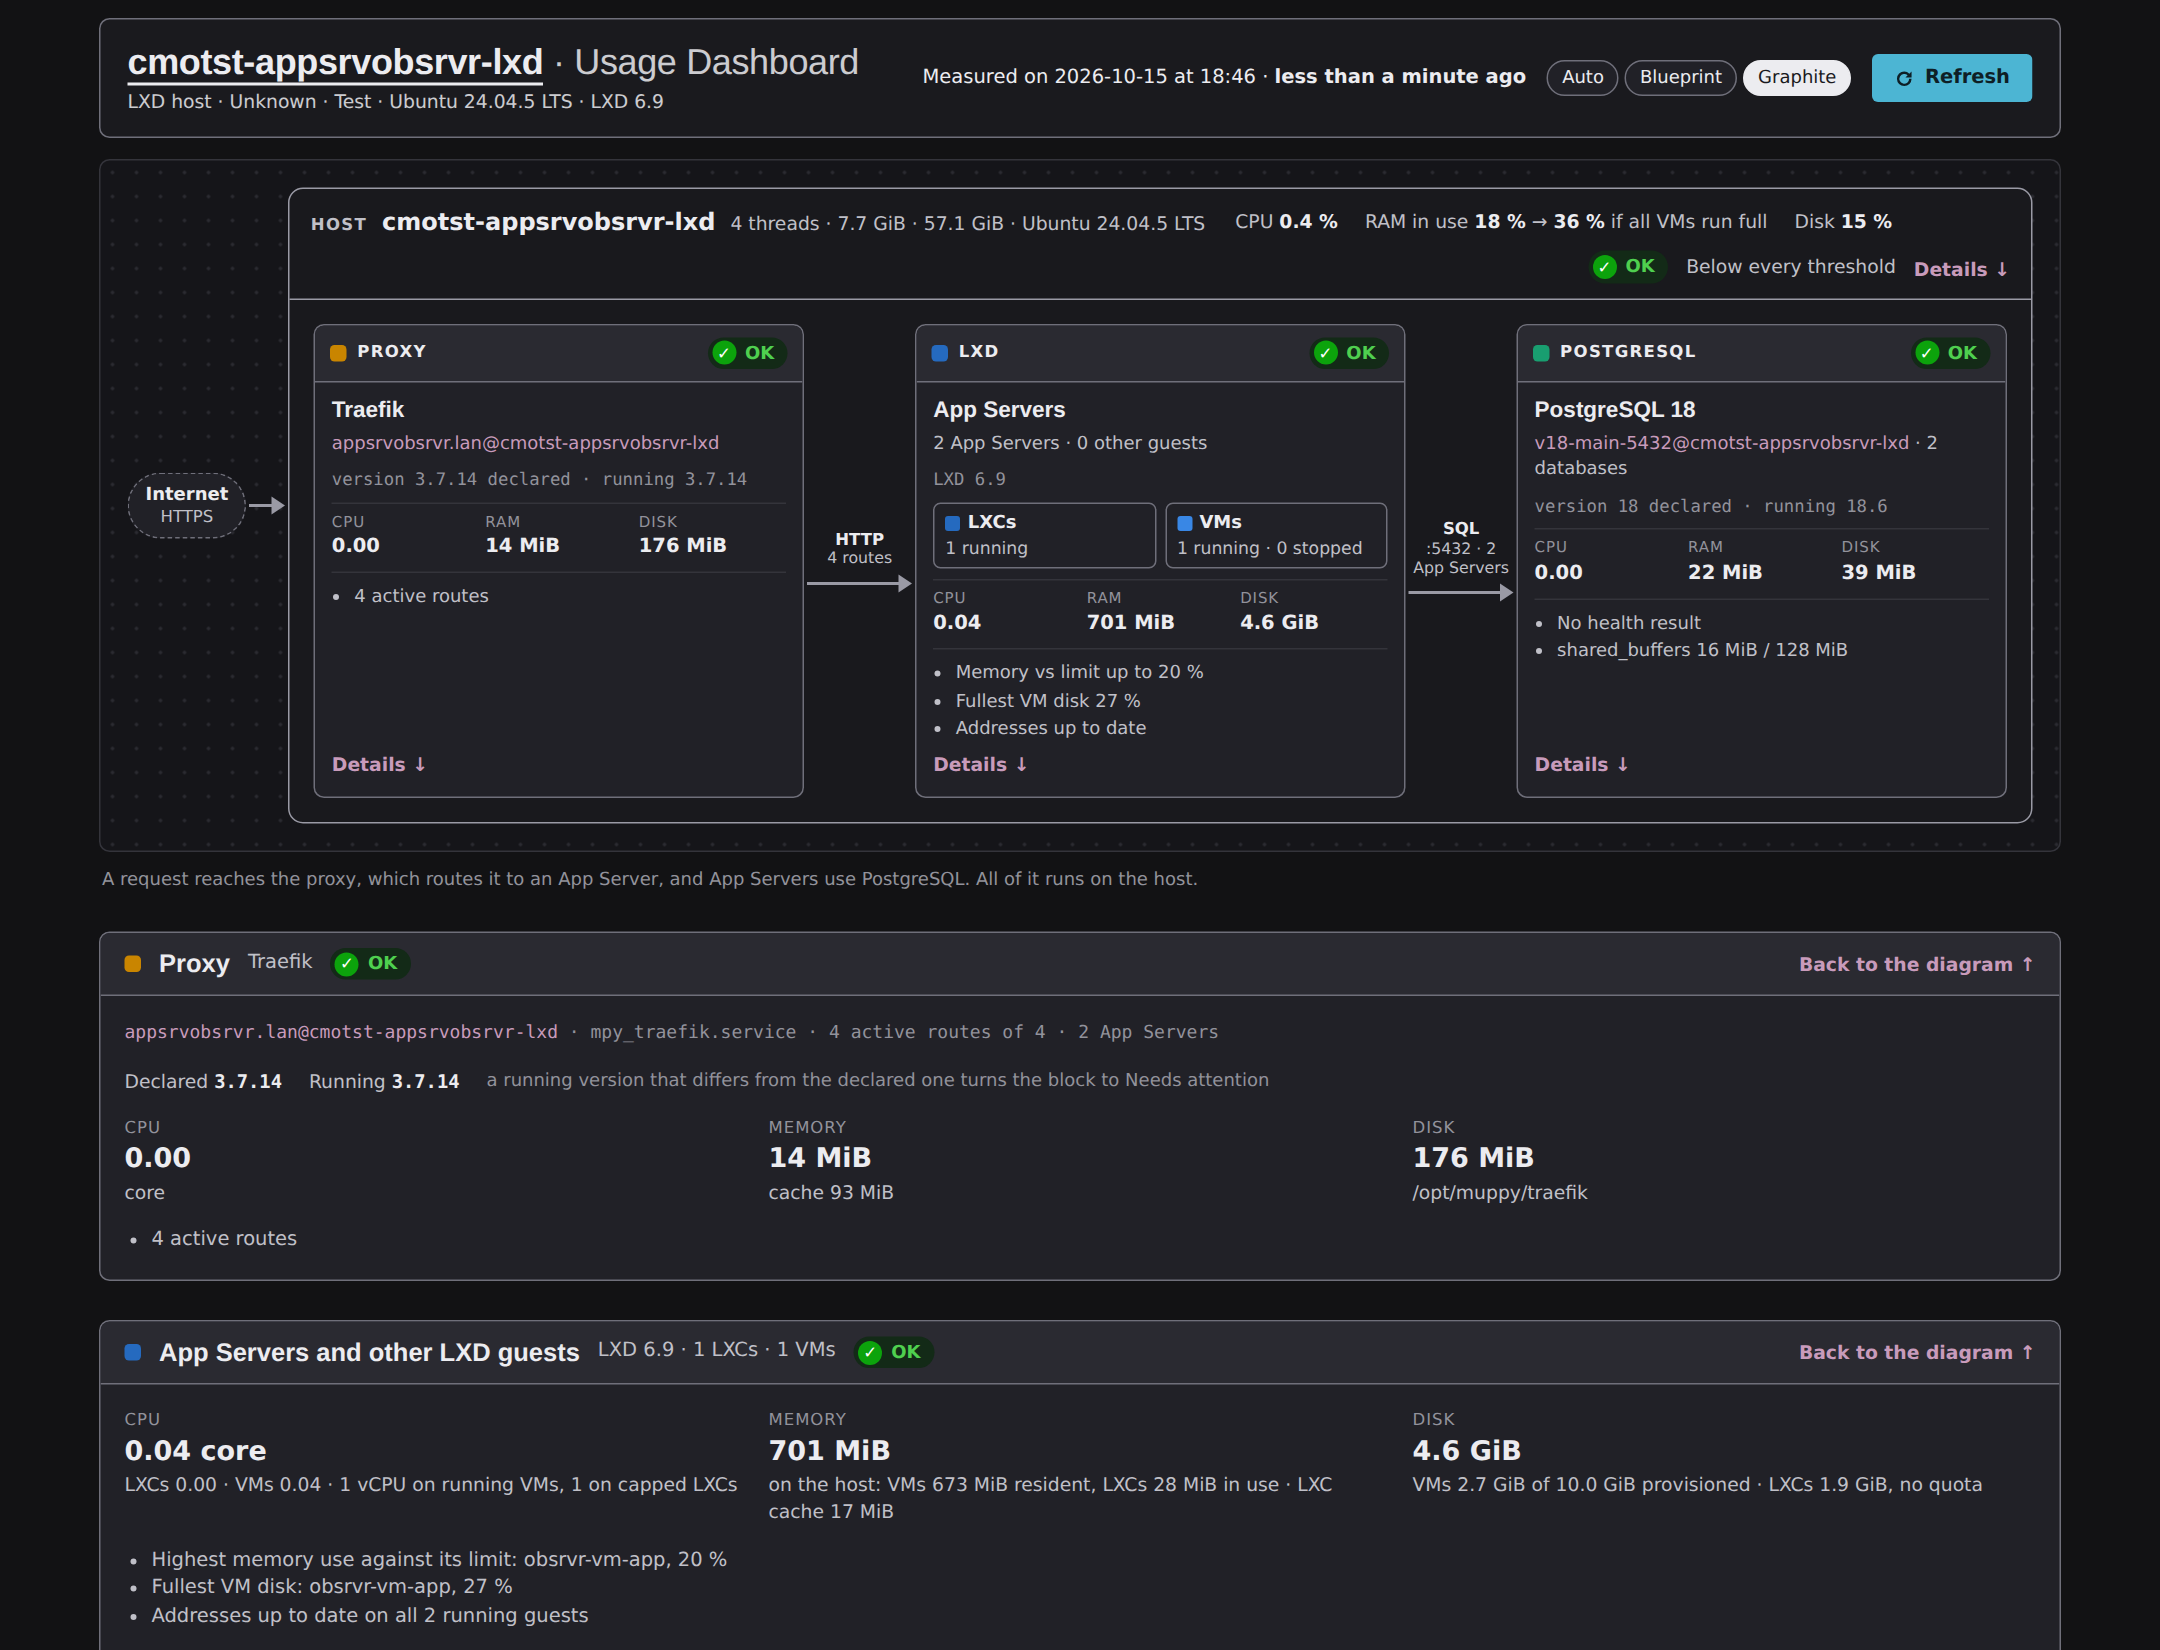Click orange square icon in Proxy detail heading
The height and width of the screenshot is (1650, 2160).
tap(132, 963)
